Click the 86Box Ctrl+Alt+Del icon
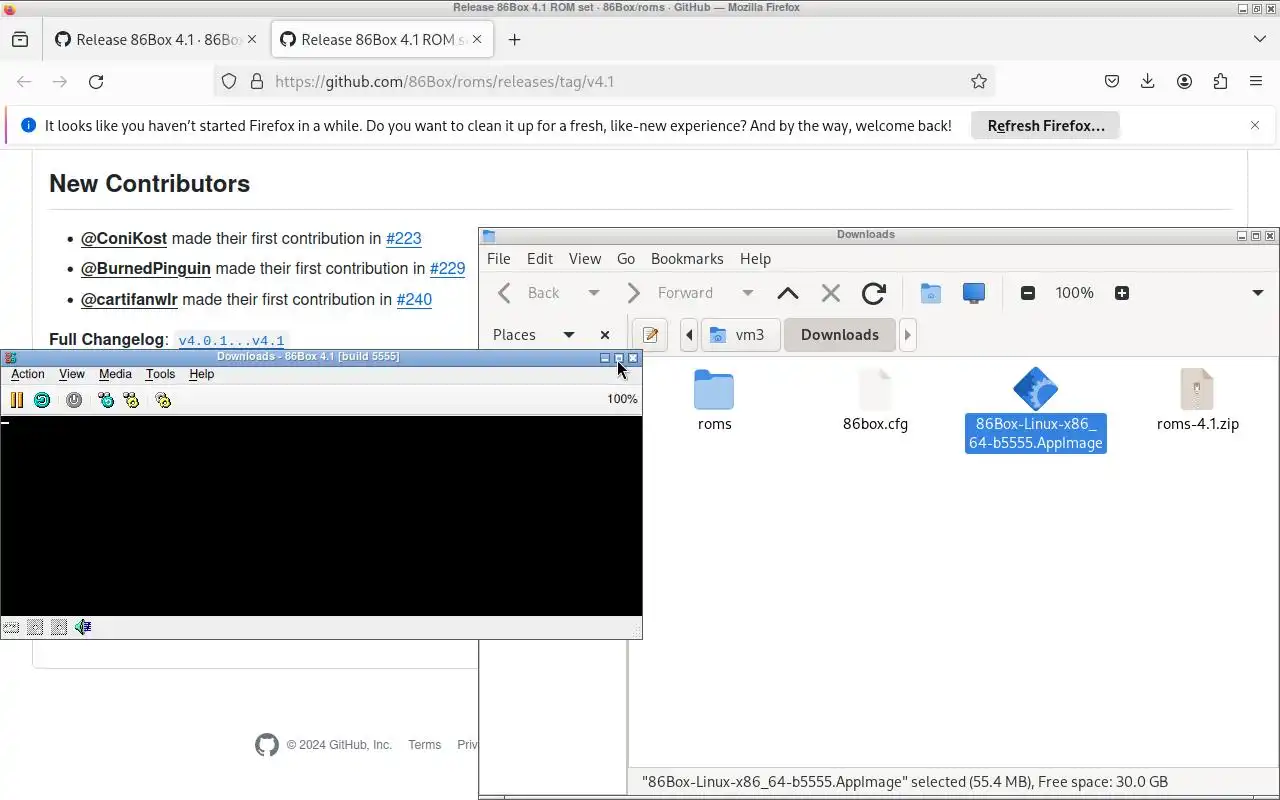Image resolution: width=1280 pixels, height=800 pixels. 106,400
